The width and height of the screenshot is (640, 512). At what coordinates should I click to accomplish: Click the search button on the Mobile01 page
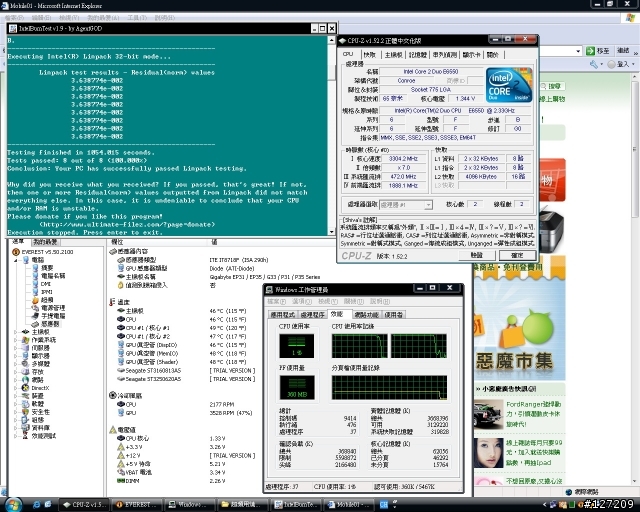pyautogui.click(x=553, y=86)
